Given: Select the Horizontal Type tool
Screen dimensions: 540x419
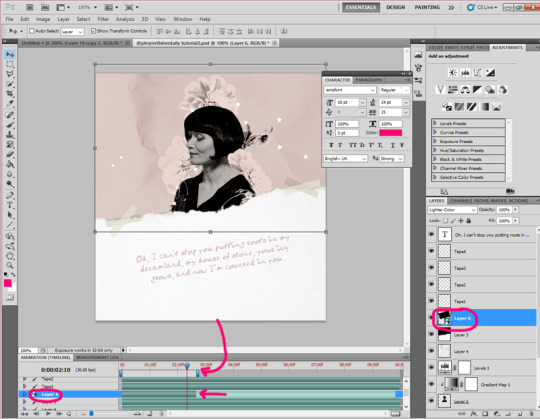Looking at the screenshot, I should pos(10,205).
